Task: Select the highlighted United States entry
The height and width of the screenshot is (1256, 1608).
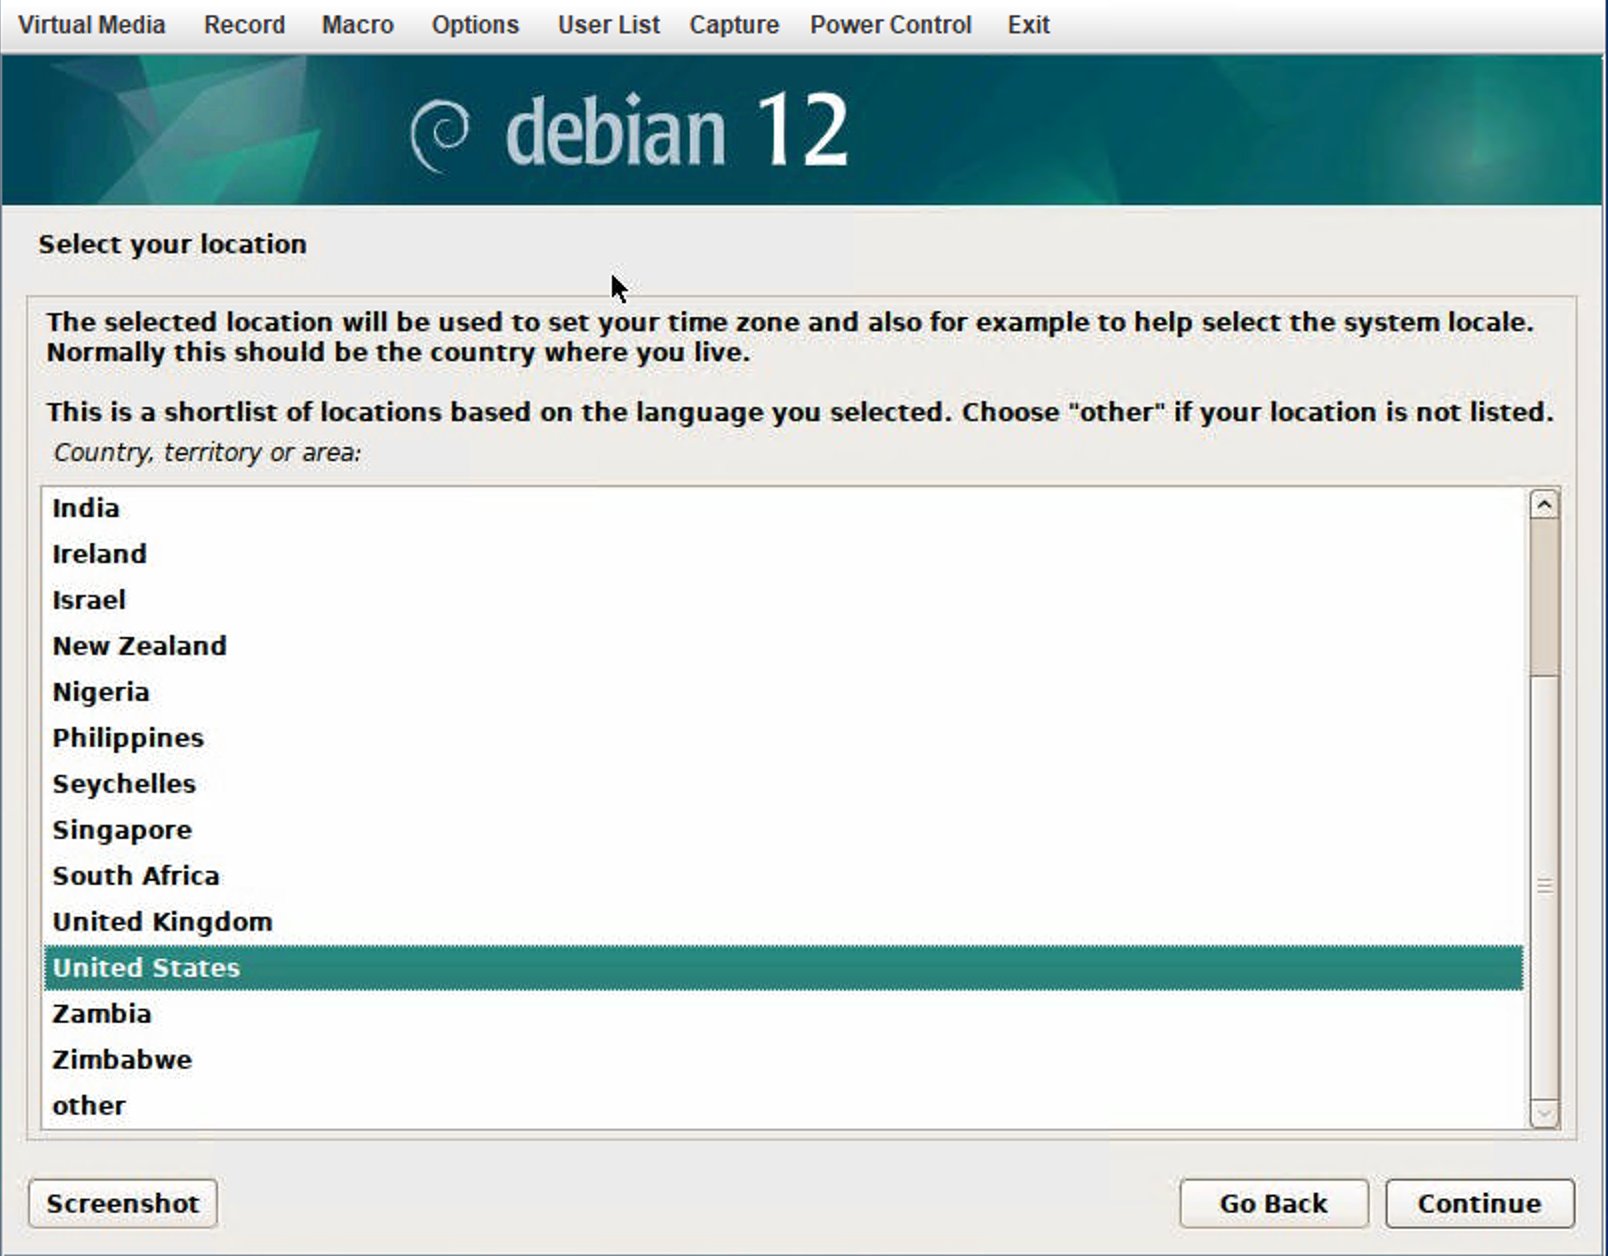Action: [x=146, y=968]
